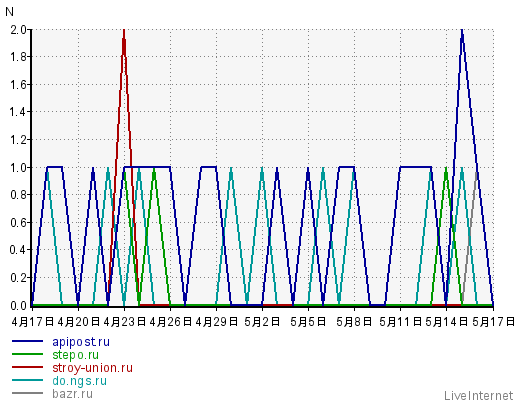Click the 1.0 y-axis tick label

click(18, 167)
